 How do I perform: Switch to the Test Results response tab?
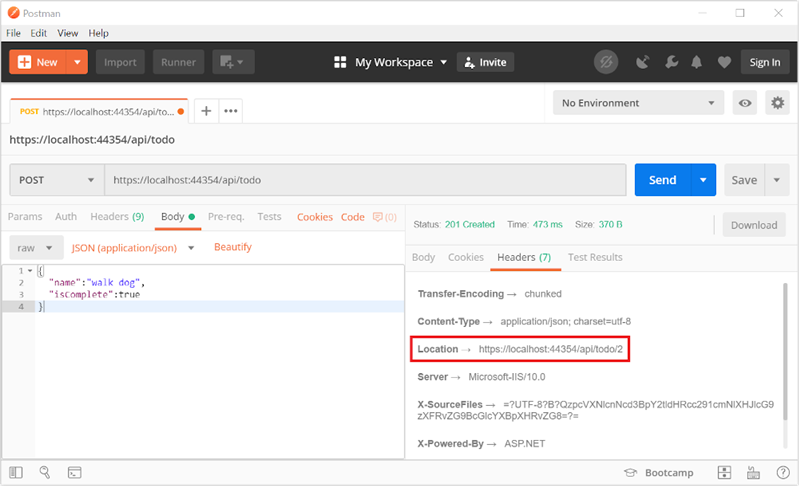pyautogui.click(x=594, y=257)
